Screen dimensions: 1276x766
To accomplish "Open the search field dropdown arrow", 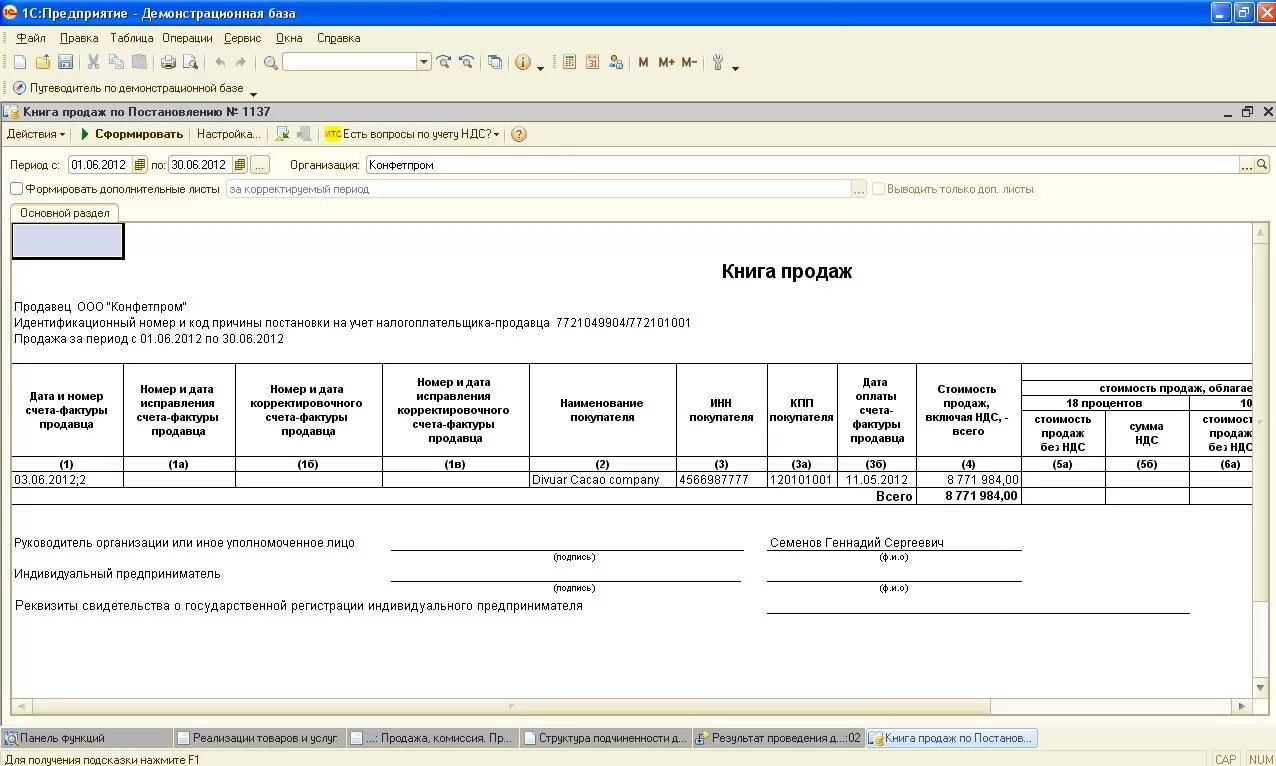I will tap(424, 62).
